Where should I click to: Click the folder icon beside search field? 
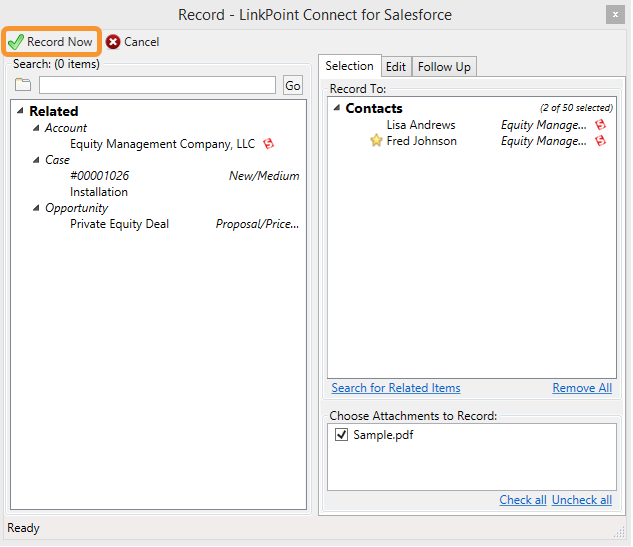click(x=23, y=85)
